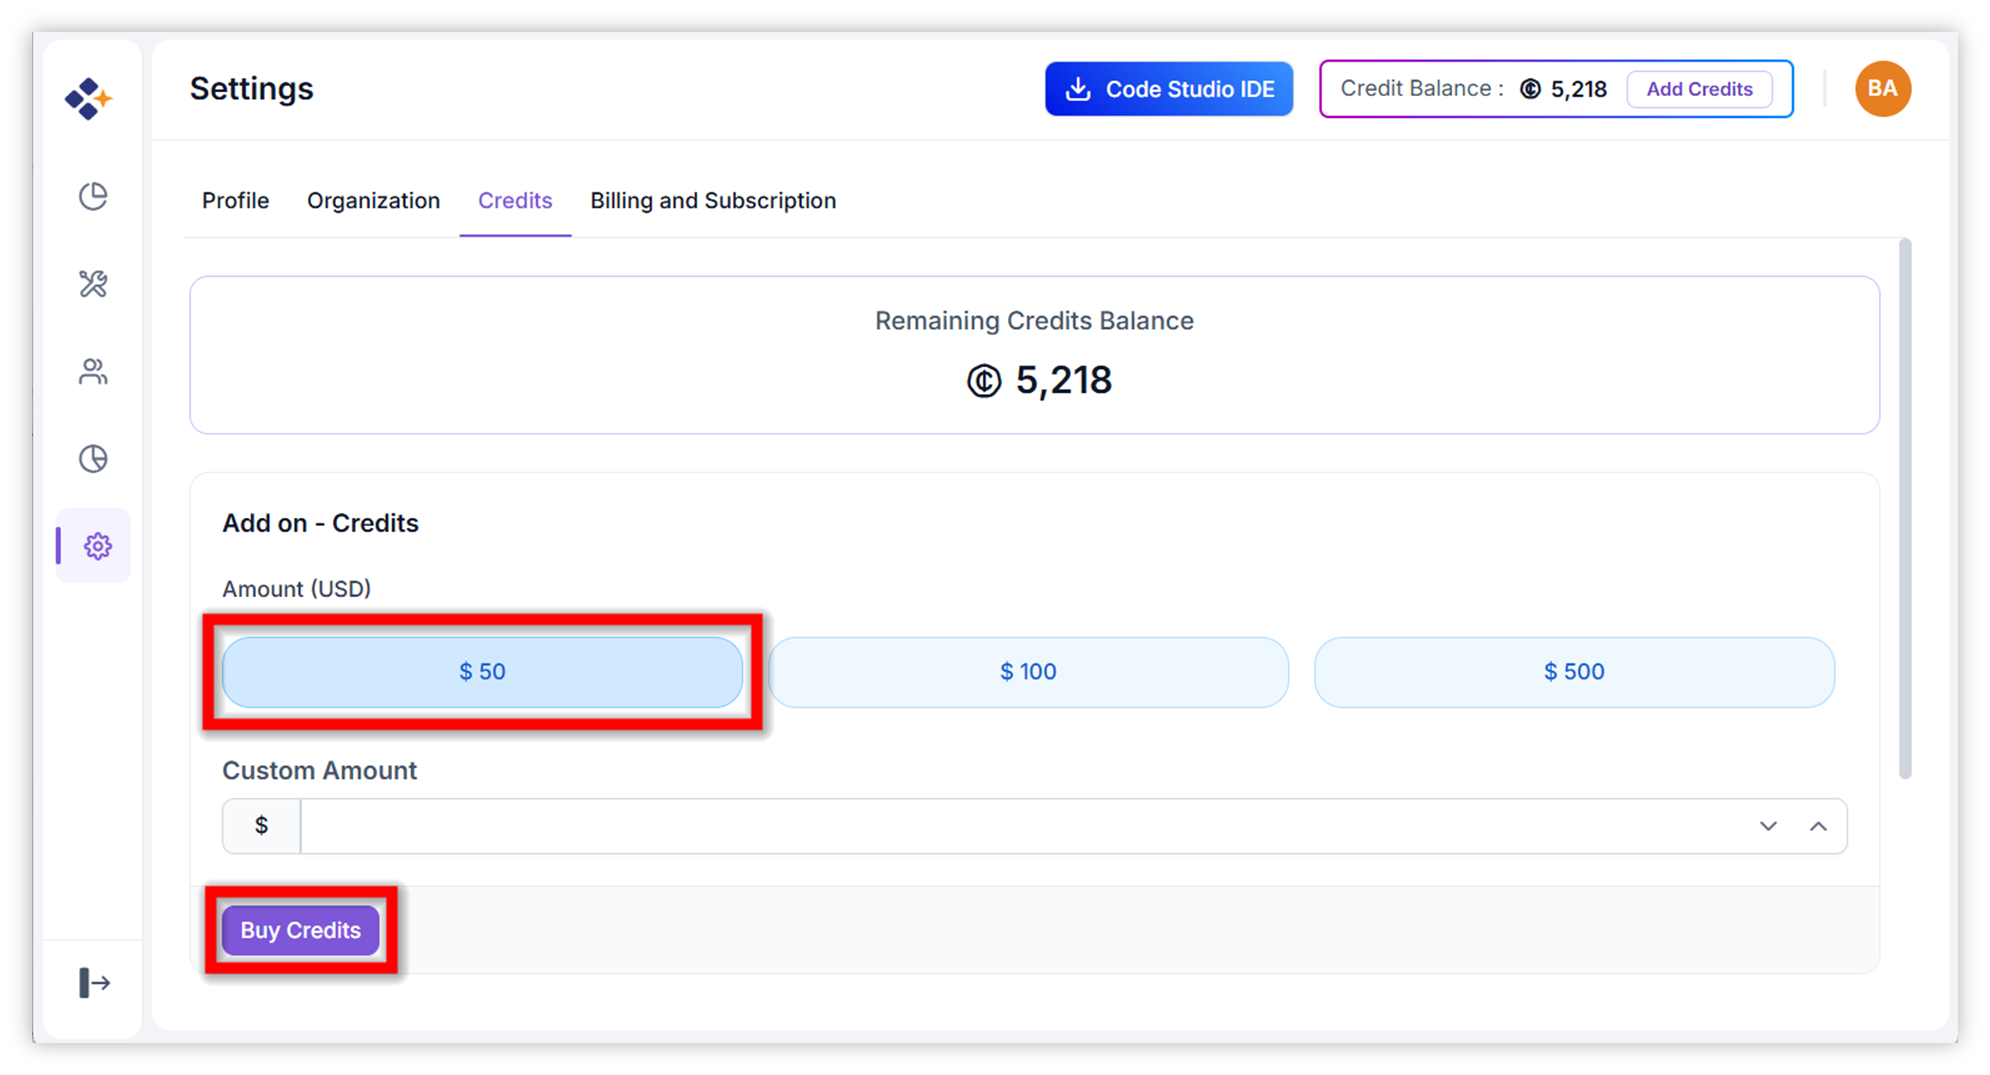
Task: Open the users icon in sidebar
Action: pos(93,372)
